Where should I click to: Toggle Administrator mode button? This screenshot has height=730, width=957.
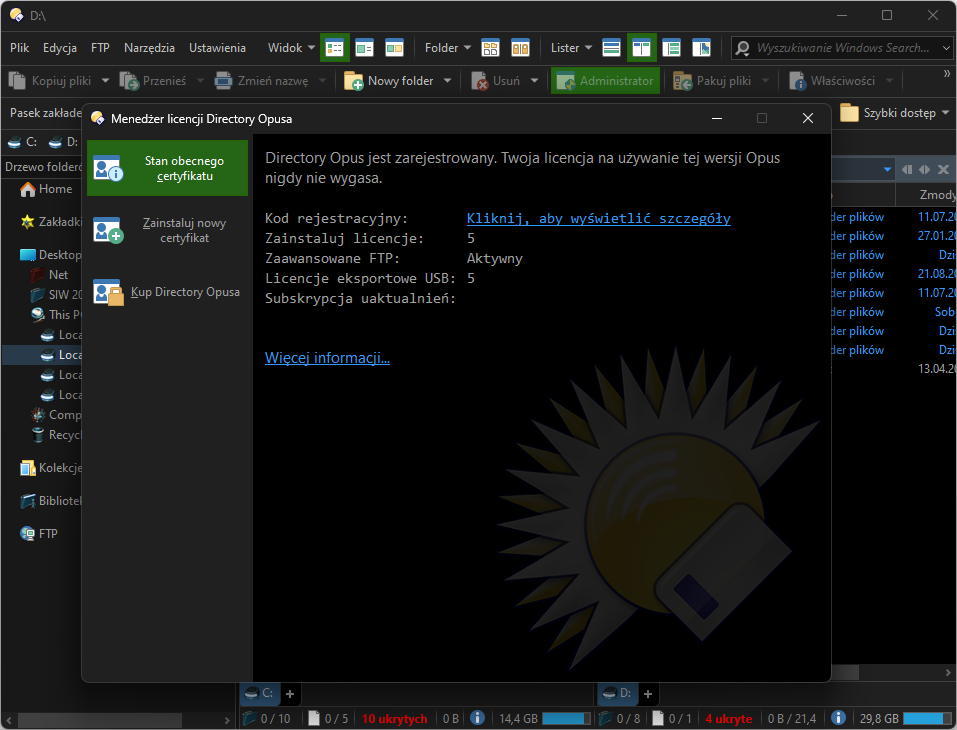pos(605,81)
